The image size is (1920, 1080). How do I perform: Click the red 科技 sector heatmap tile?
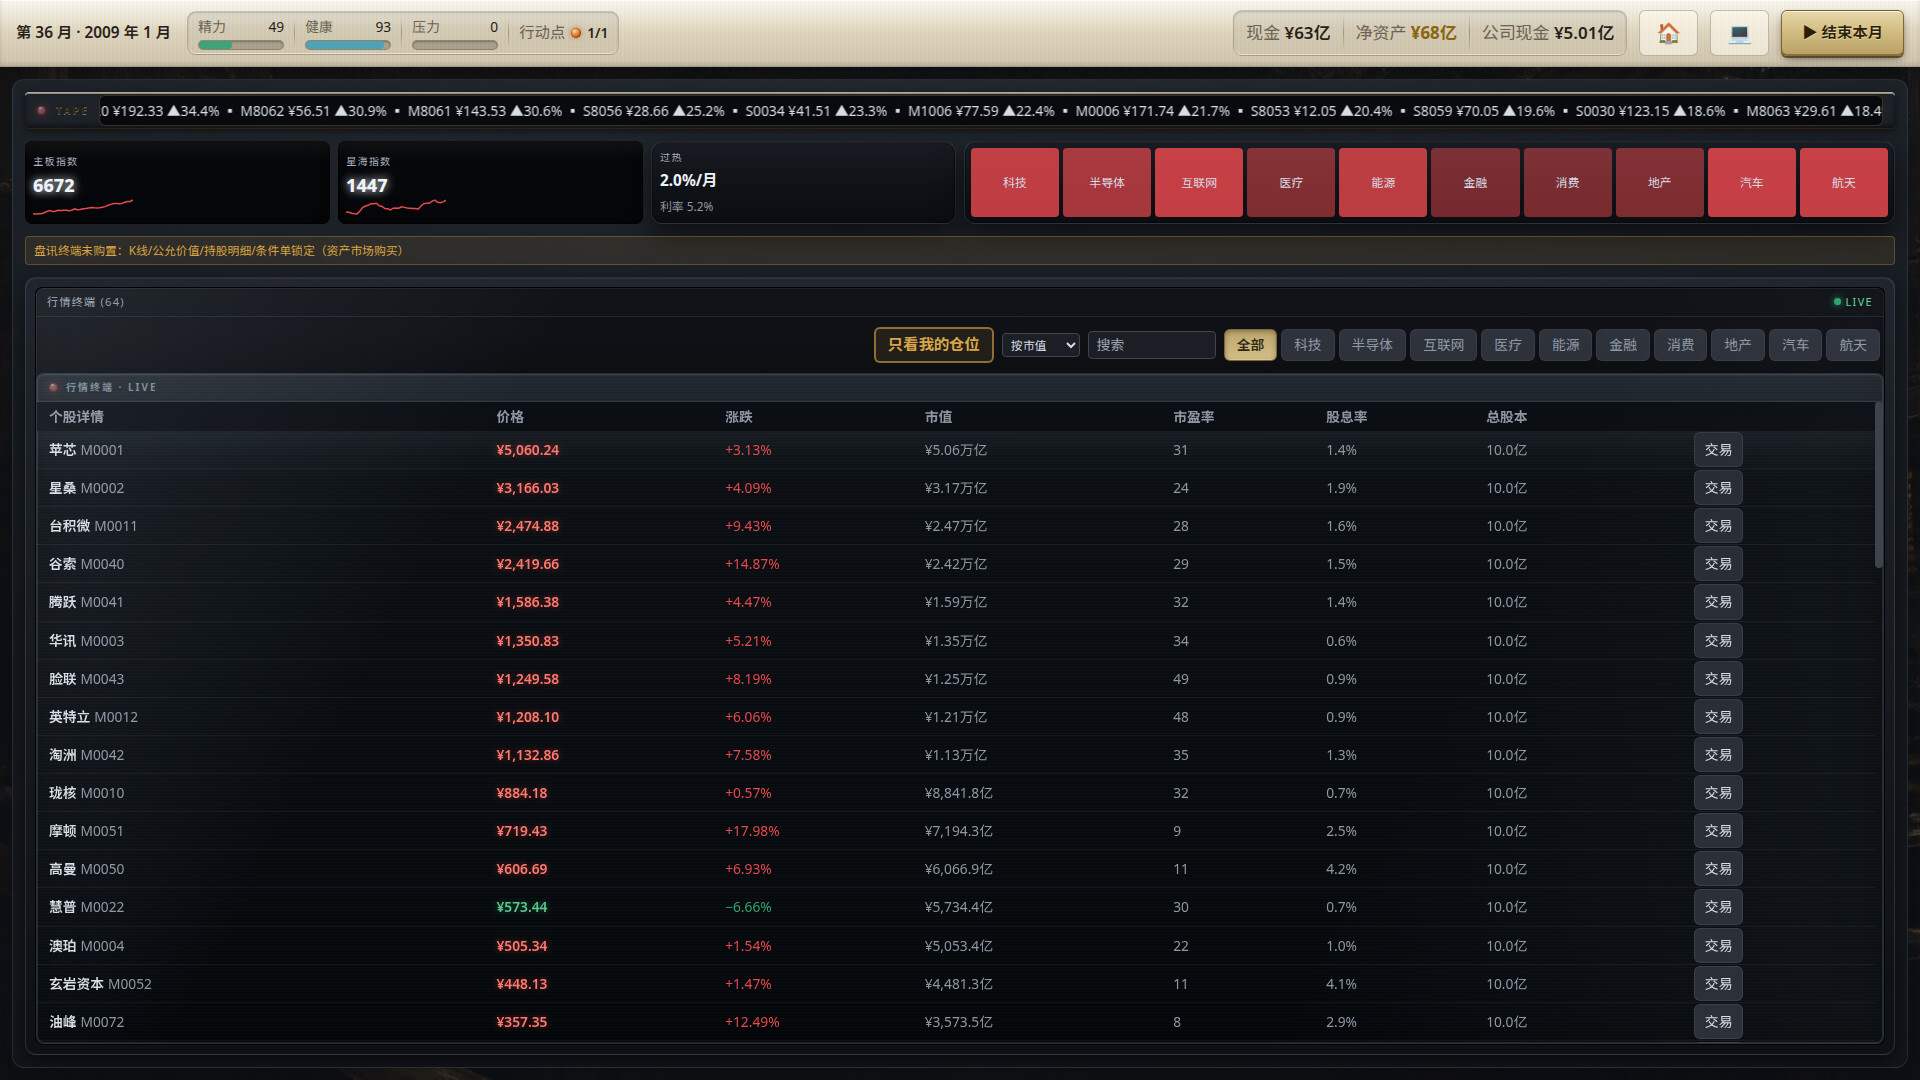click(x=1014, y=183)
